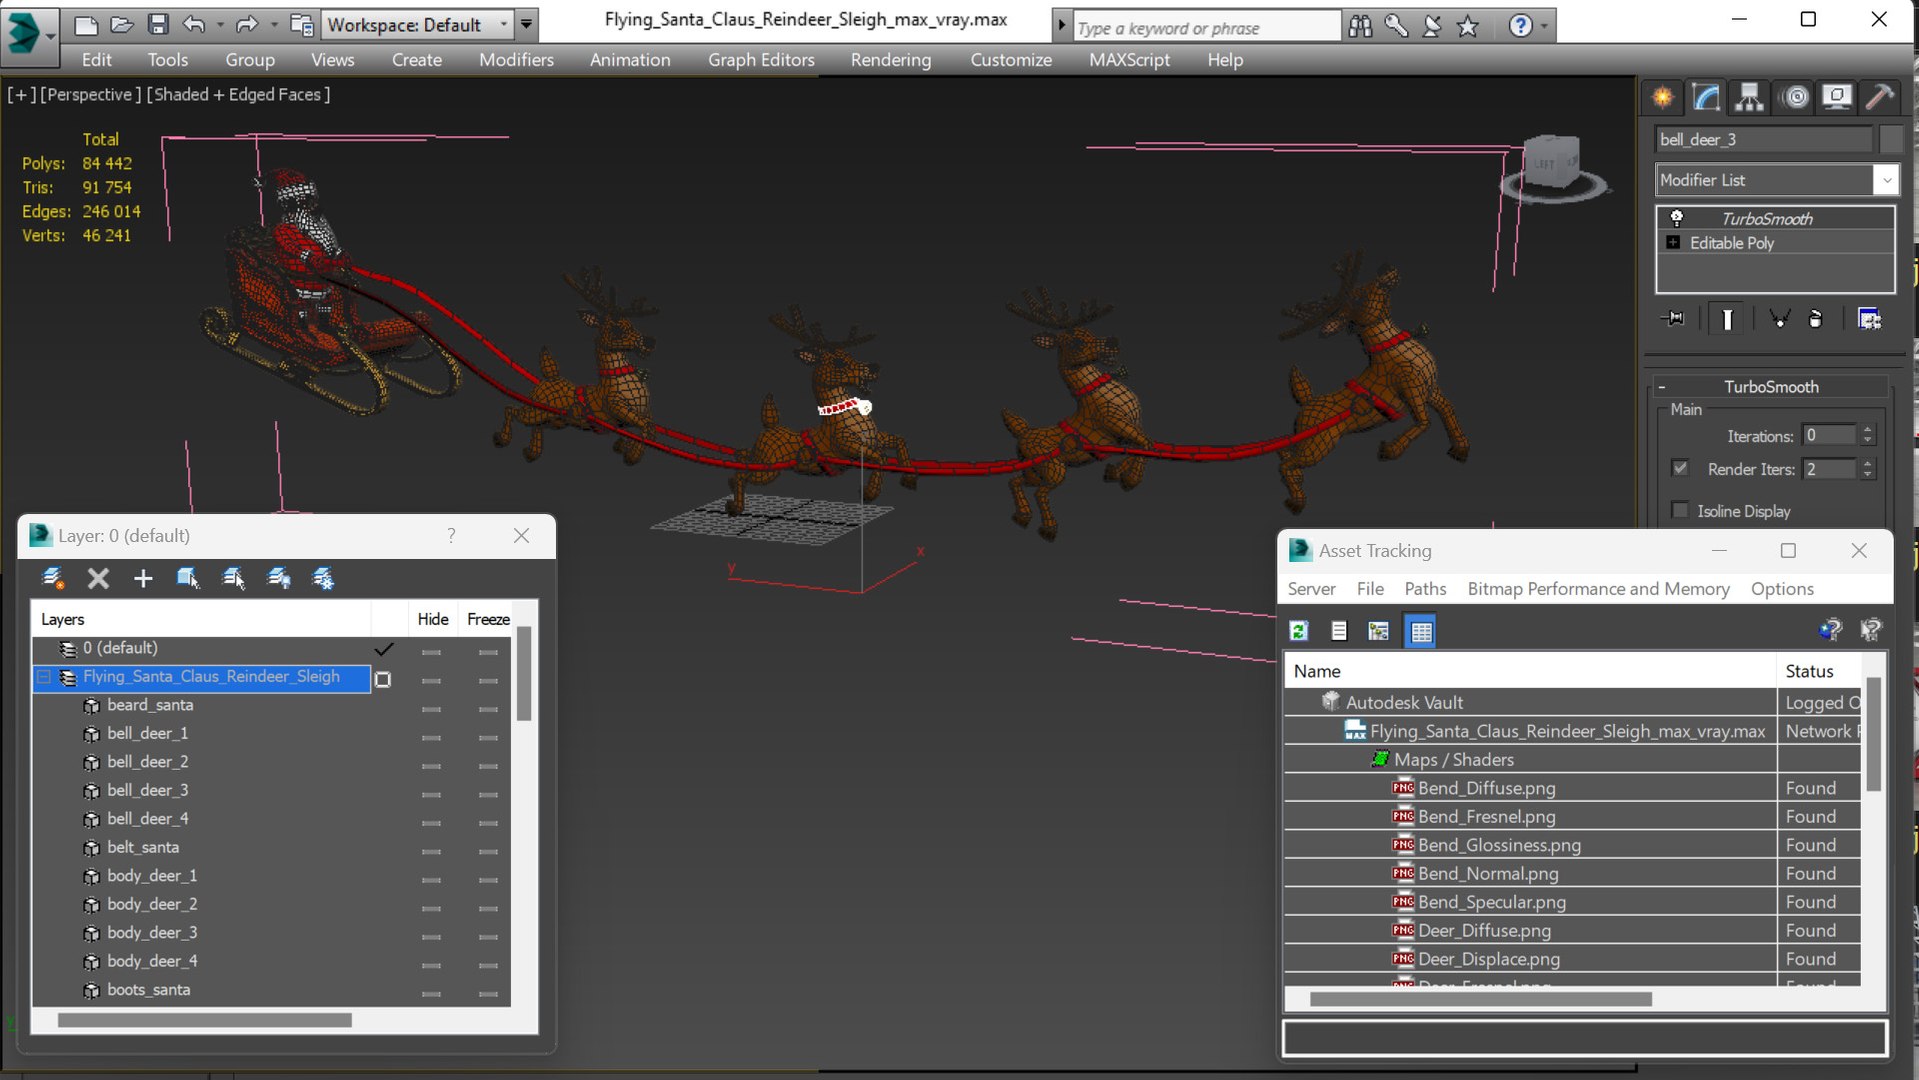The width and height of the screenshot is (1919, 1080).
Task: Collapse the Flying_Santa_Claus_Reindeer_Sleigh layer tree
Action: coord(44,677)
